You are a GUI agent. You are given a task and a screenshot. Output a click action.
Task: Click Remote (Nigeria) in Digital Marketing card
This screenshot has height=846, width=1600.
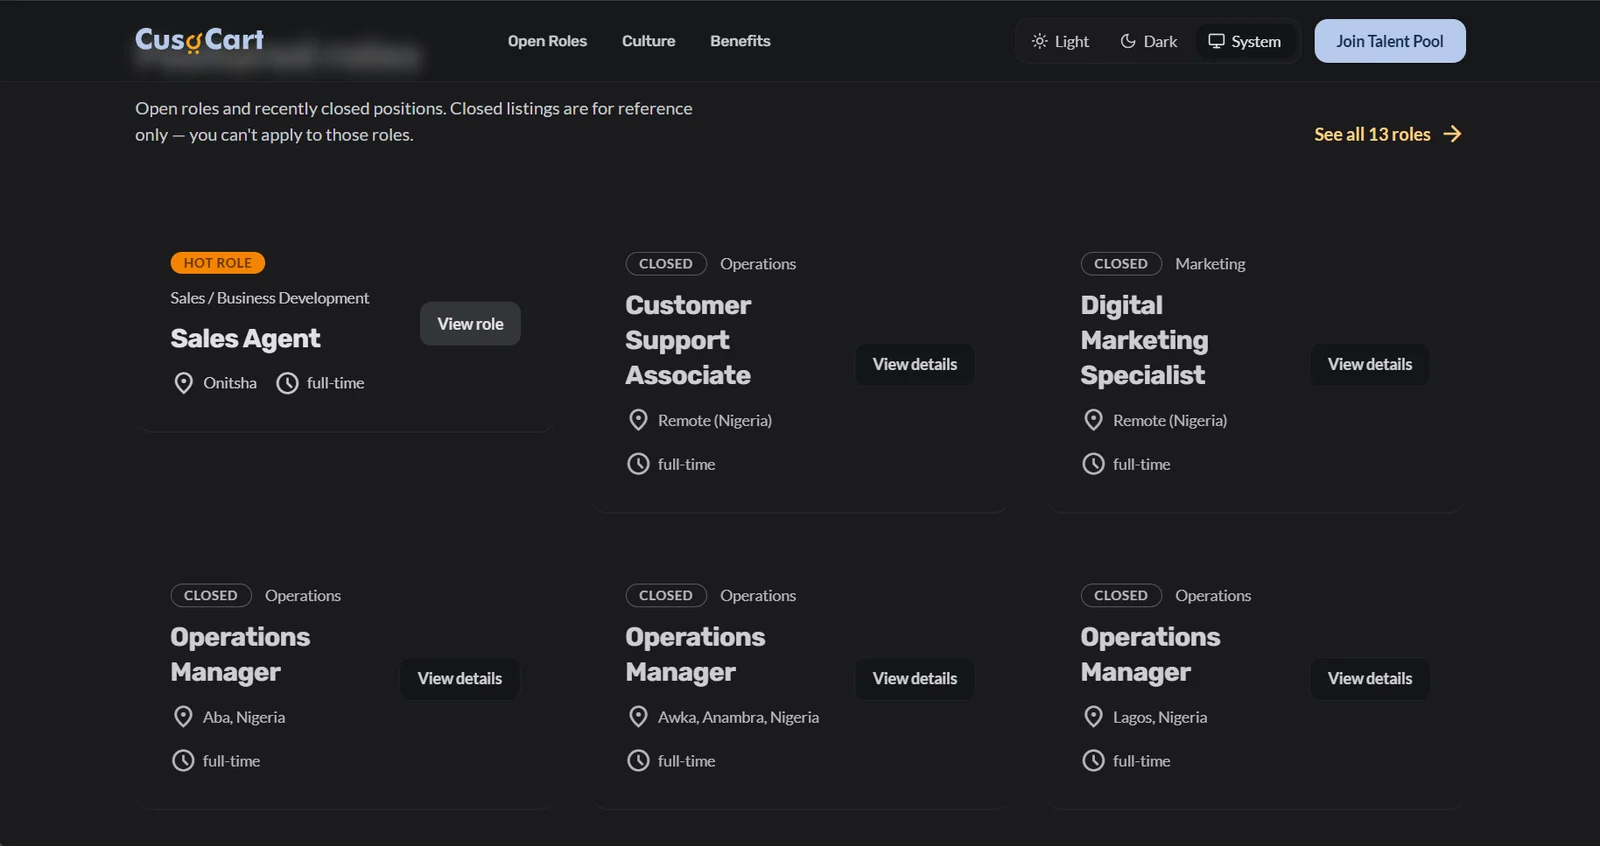pyautogui.click(x=1170, y=421)
